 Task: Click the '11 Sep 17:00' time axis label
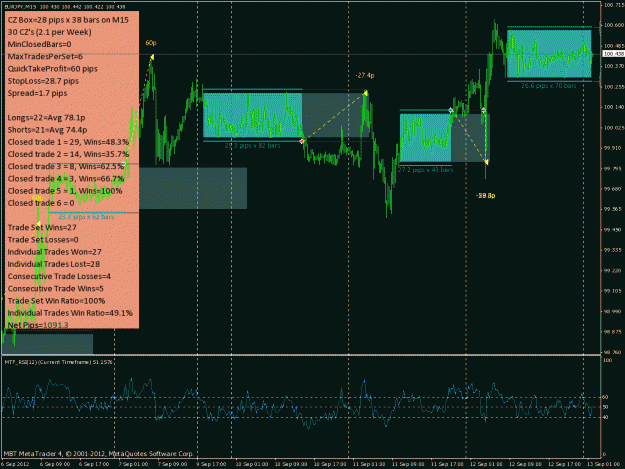tap(447, 464)
